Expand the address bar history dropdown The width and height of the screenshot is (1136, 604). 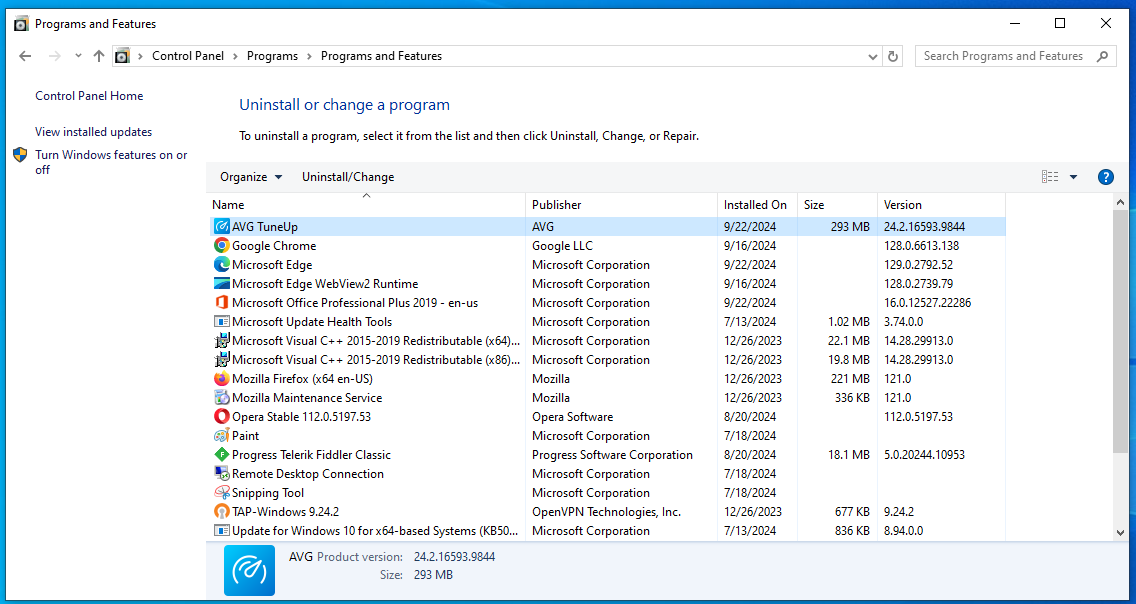coord(873,56)
